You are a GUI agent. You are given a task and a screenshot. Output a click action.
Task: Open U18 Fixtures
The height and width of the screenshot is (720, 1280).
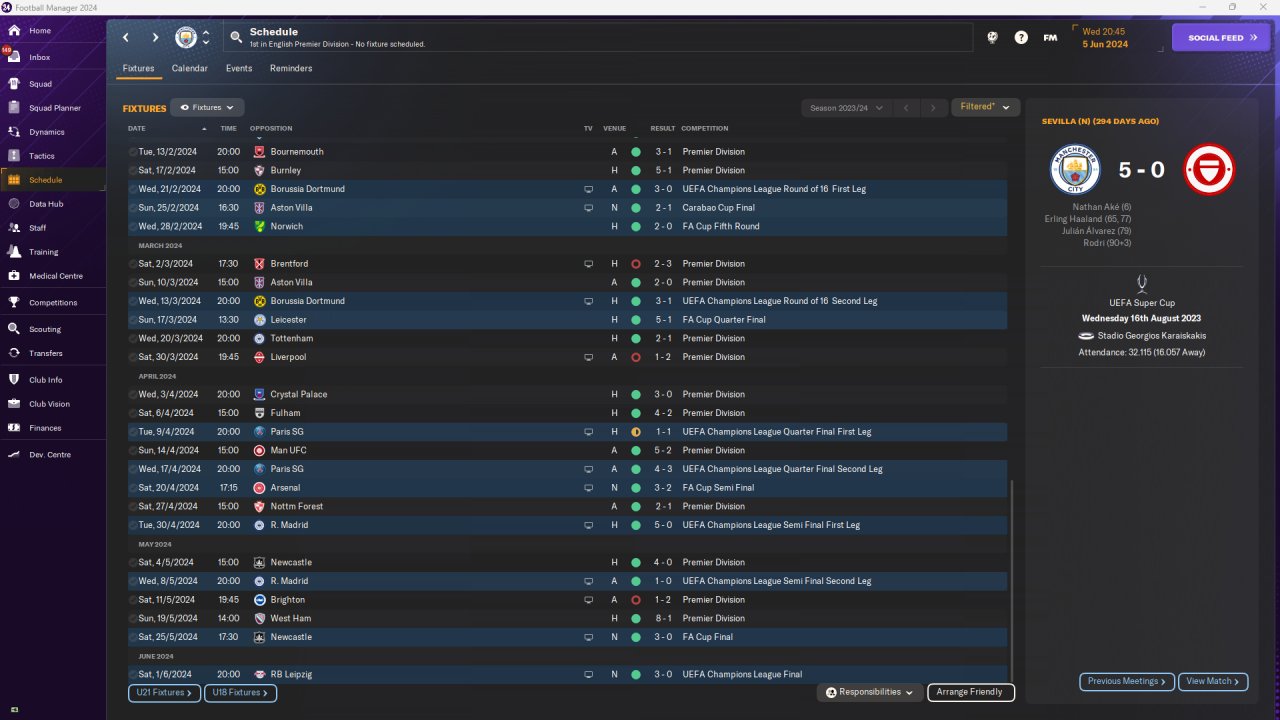point(240,692)
